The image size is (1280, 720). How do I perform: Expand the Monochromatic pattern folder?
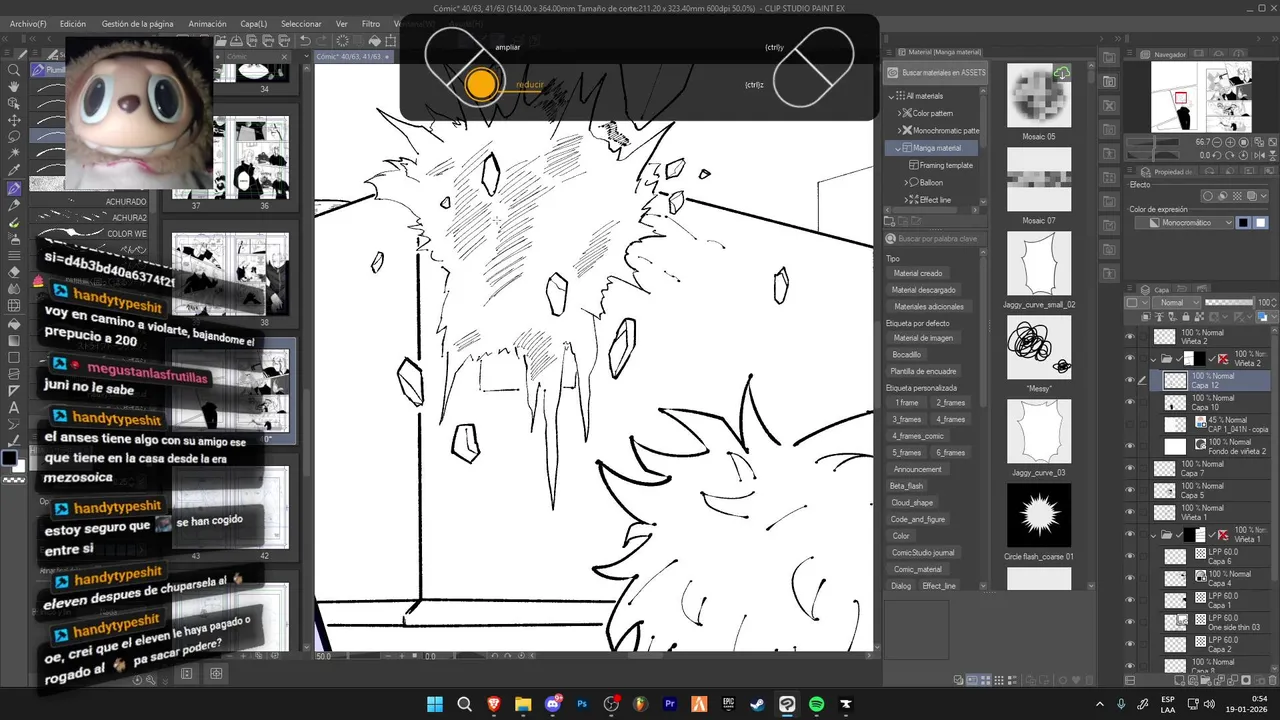click(899, 130)
